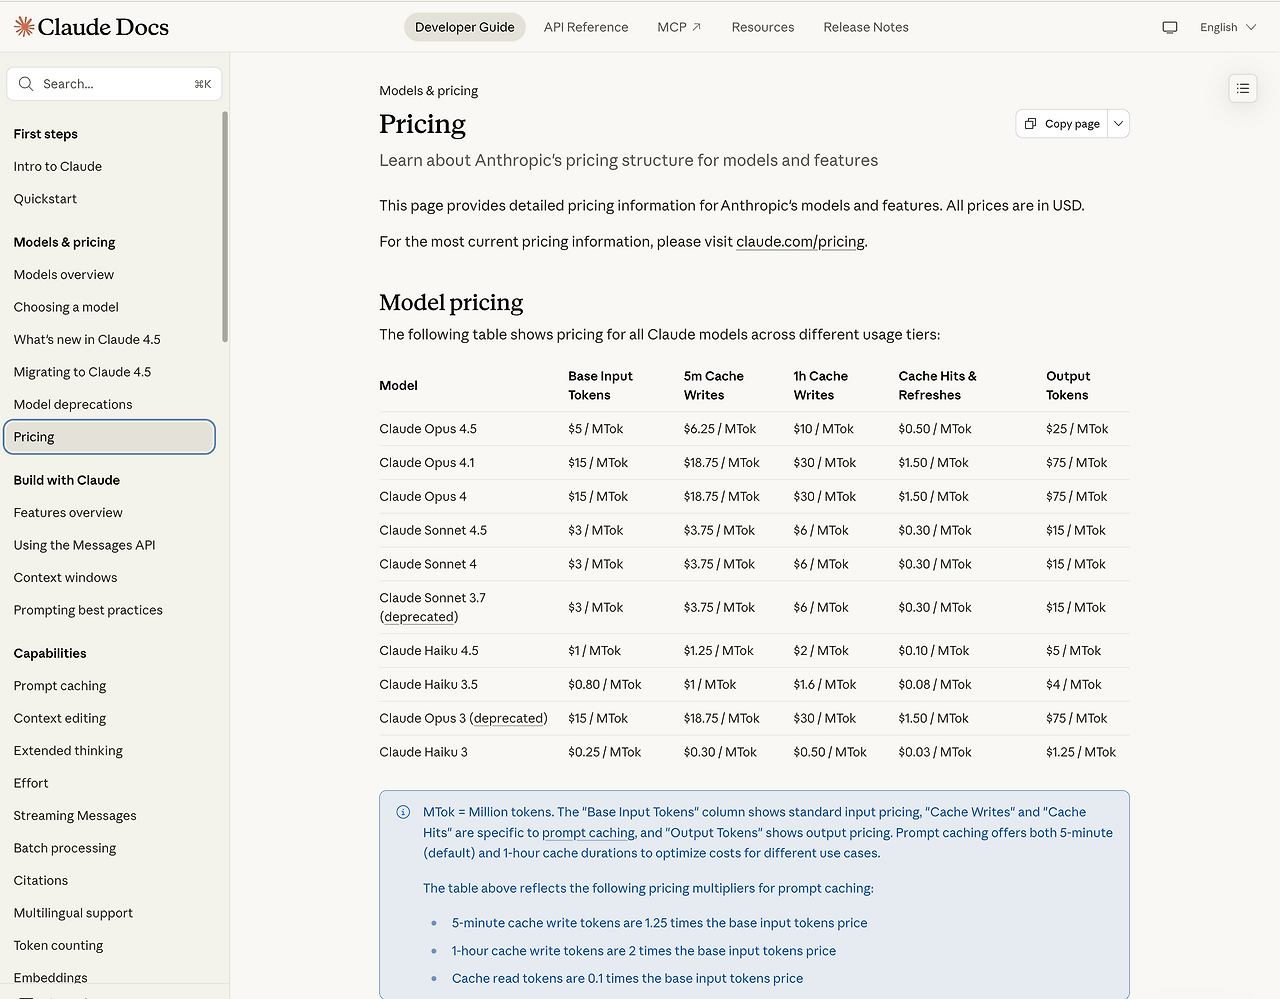Image resolution: width=1280 pixels, height=999 pixels.
Task: View Model deprecations page
Action: [x=73, y=404]
